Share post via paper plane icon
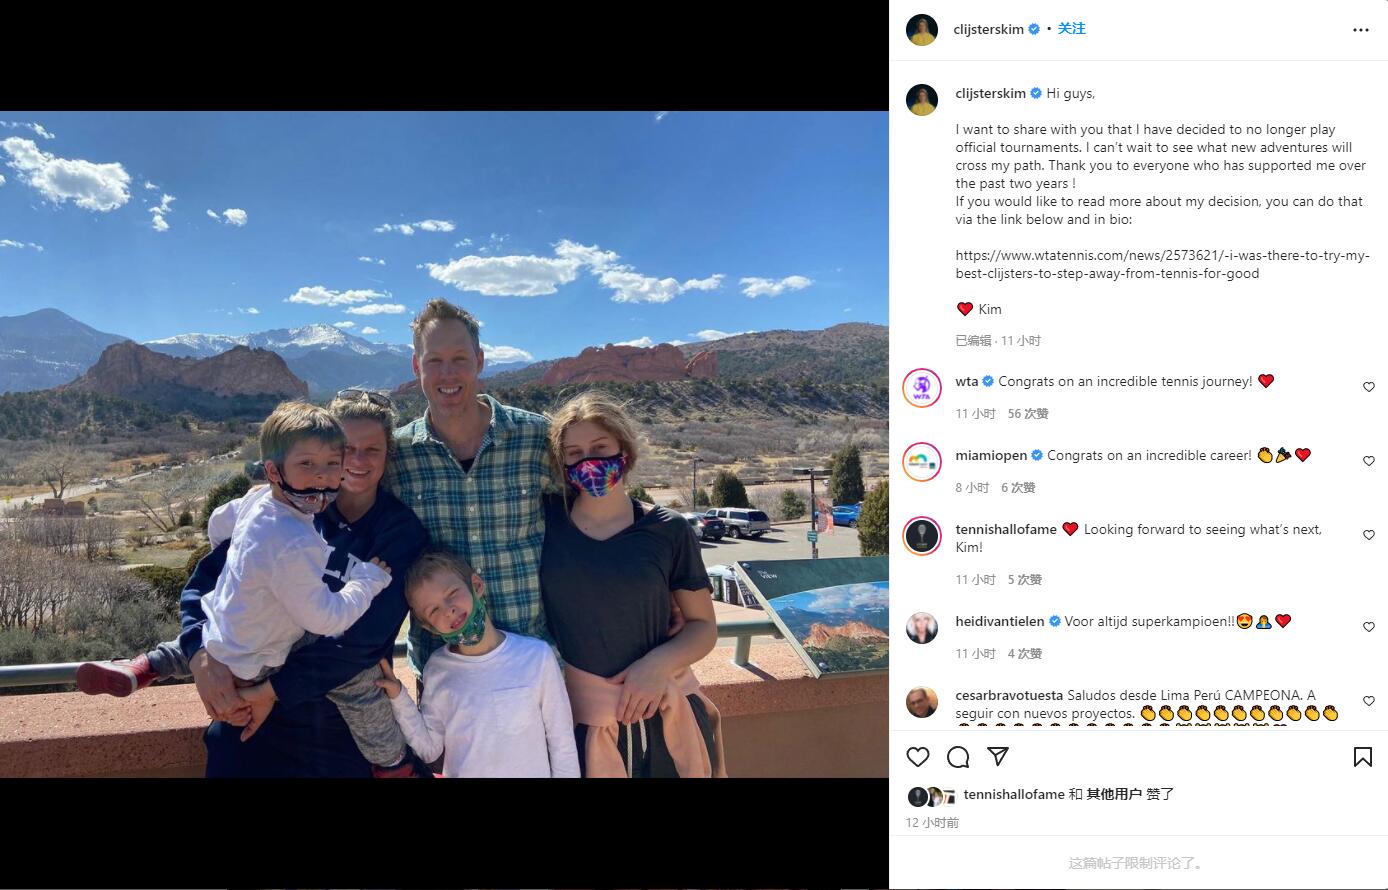 coord(998,756)
